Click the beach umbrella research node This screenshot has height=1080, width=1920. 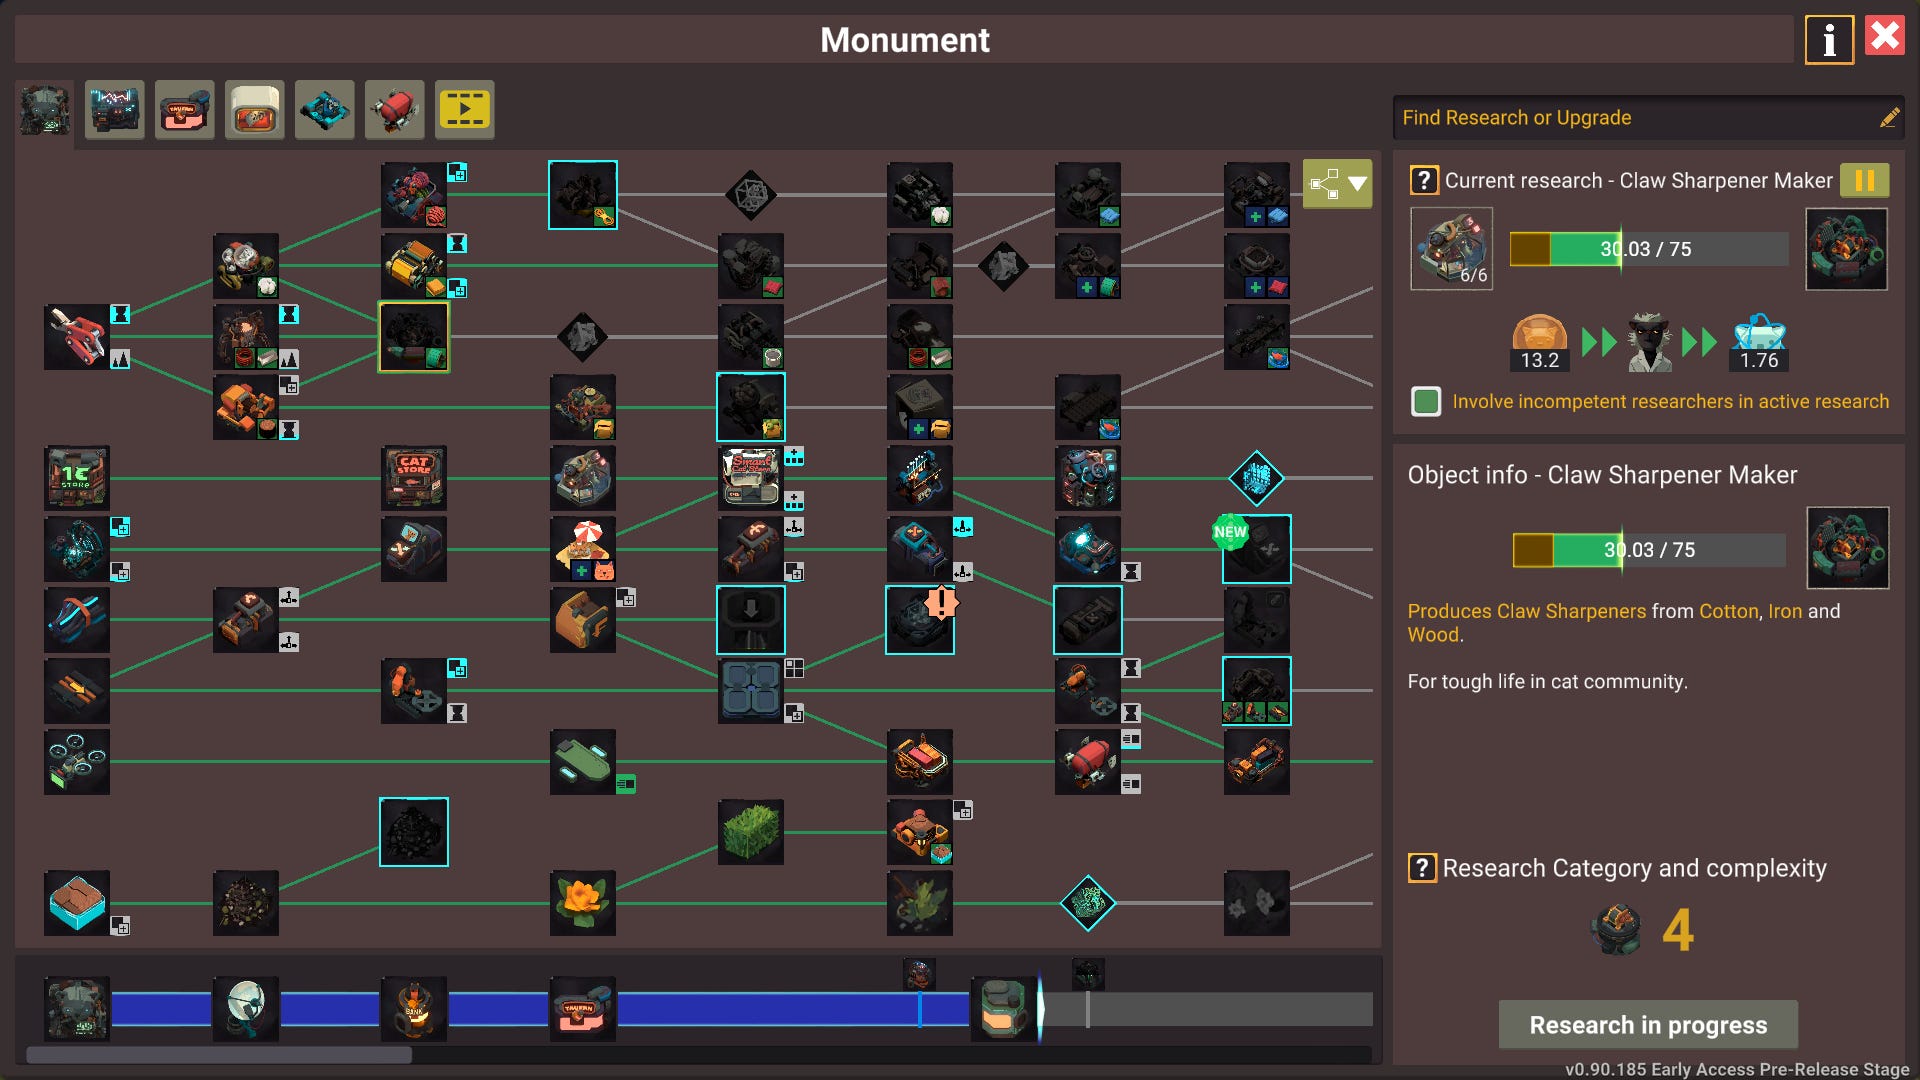582,548
